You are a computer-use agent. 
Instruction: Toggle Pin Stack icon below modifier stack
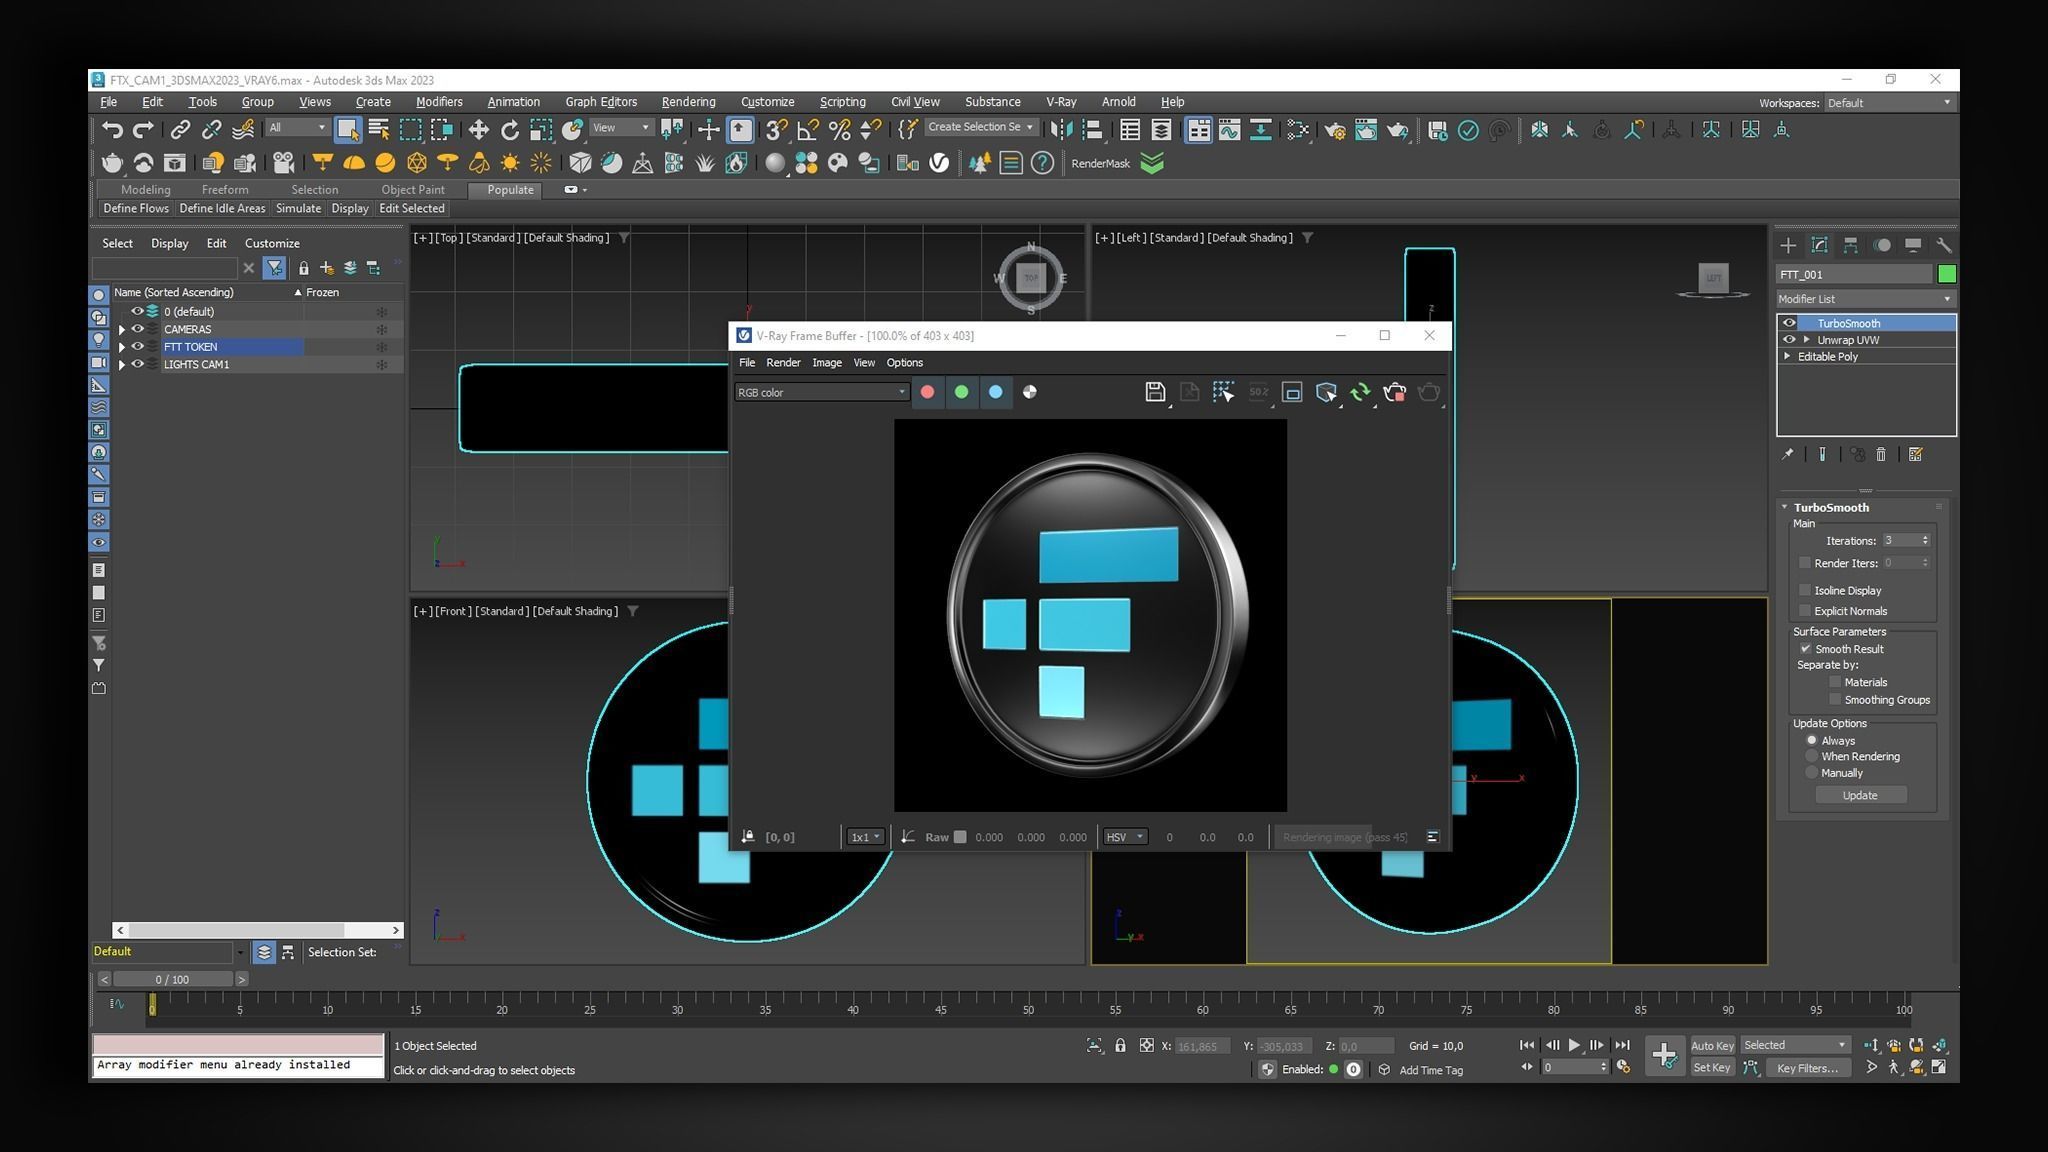[1787, 454]
